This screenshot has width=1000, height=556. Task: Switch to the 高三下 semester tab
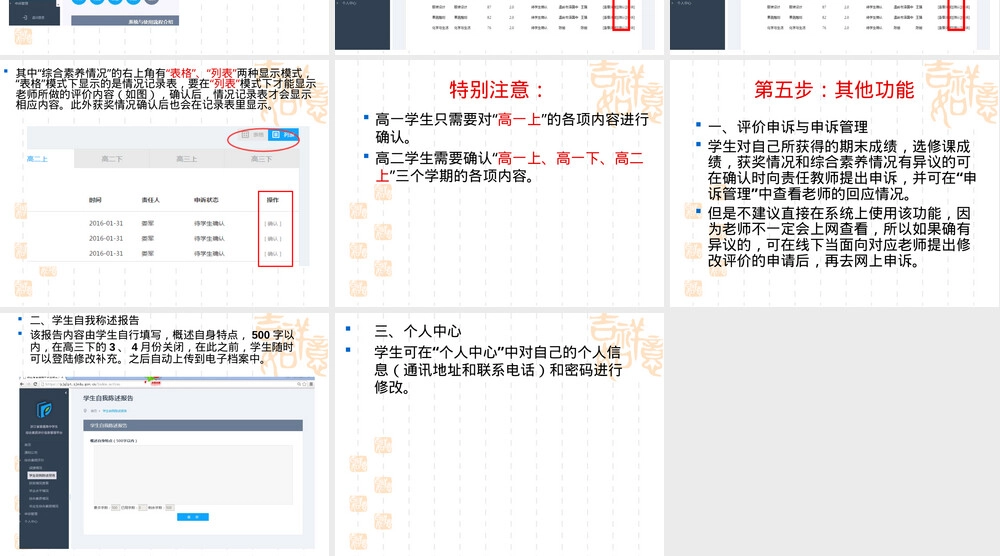261,159
